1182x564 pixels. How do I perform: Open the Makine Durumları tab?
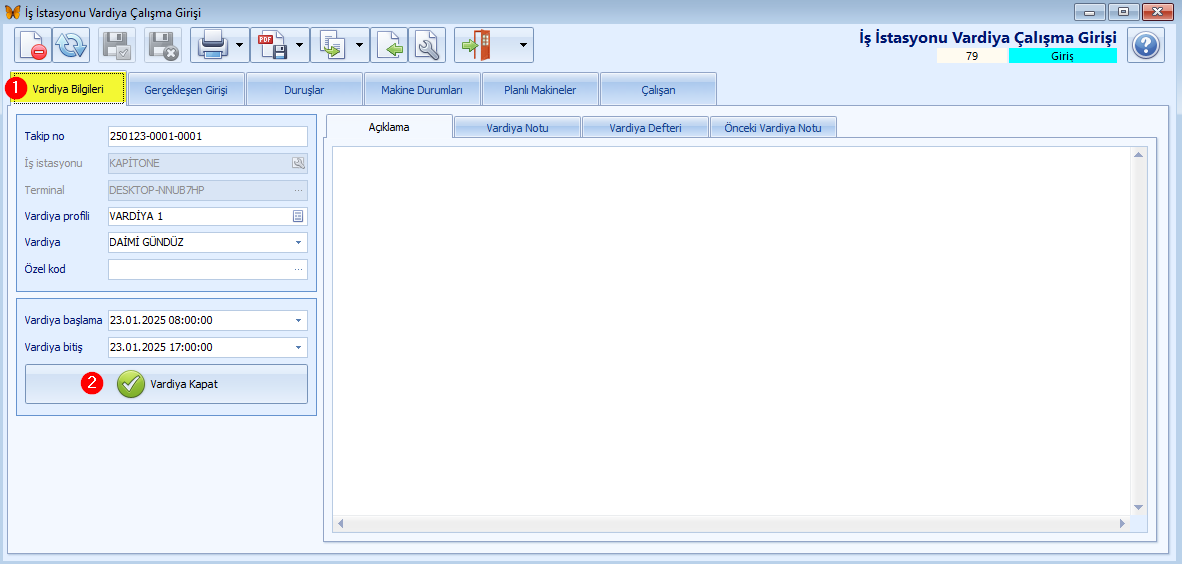421,90
